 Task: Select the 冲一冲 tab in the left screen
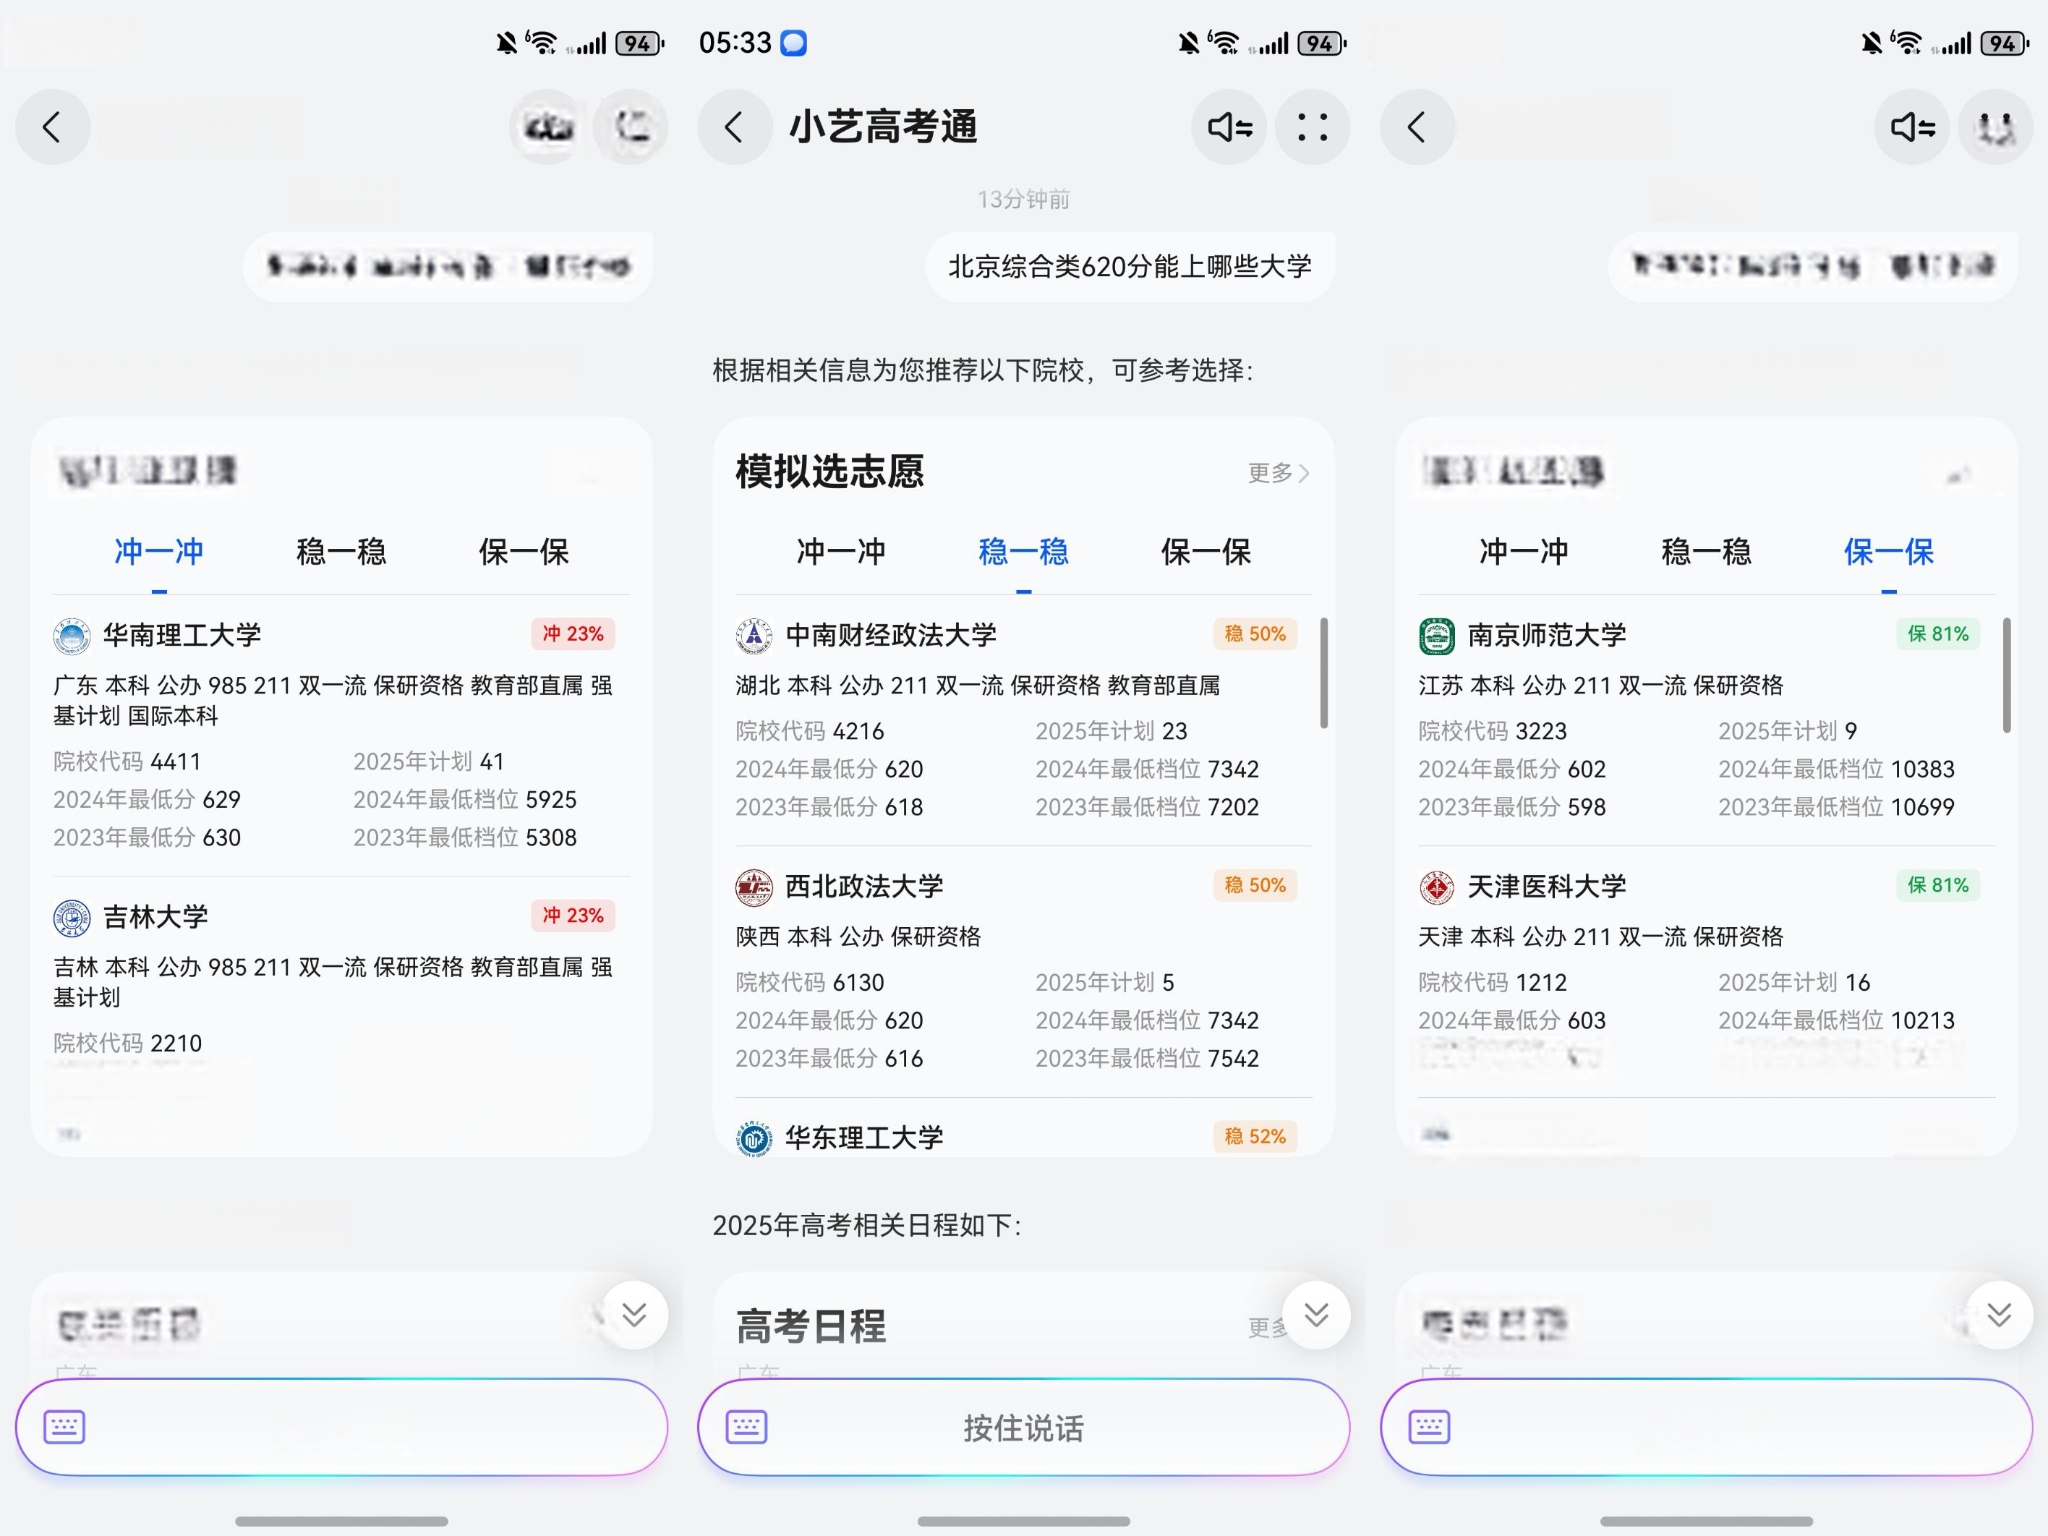point(159,552)
